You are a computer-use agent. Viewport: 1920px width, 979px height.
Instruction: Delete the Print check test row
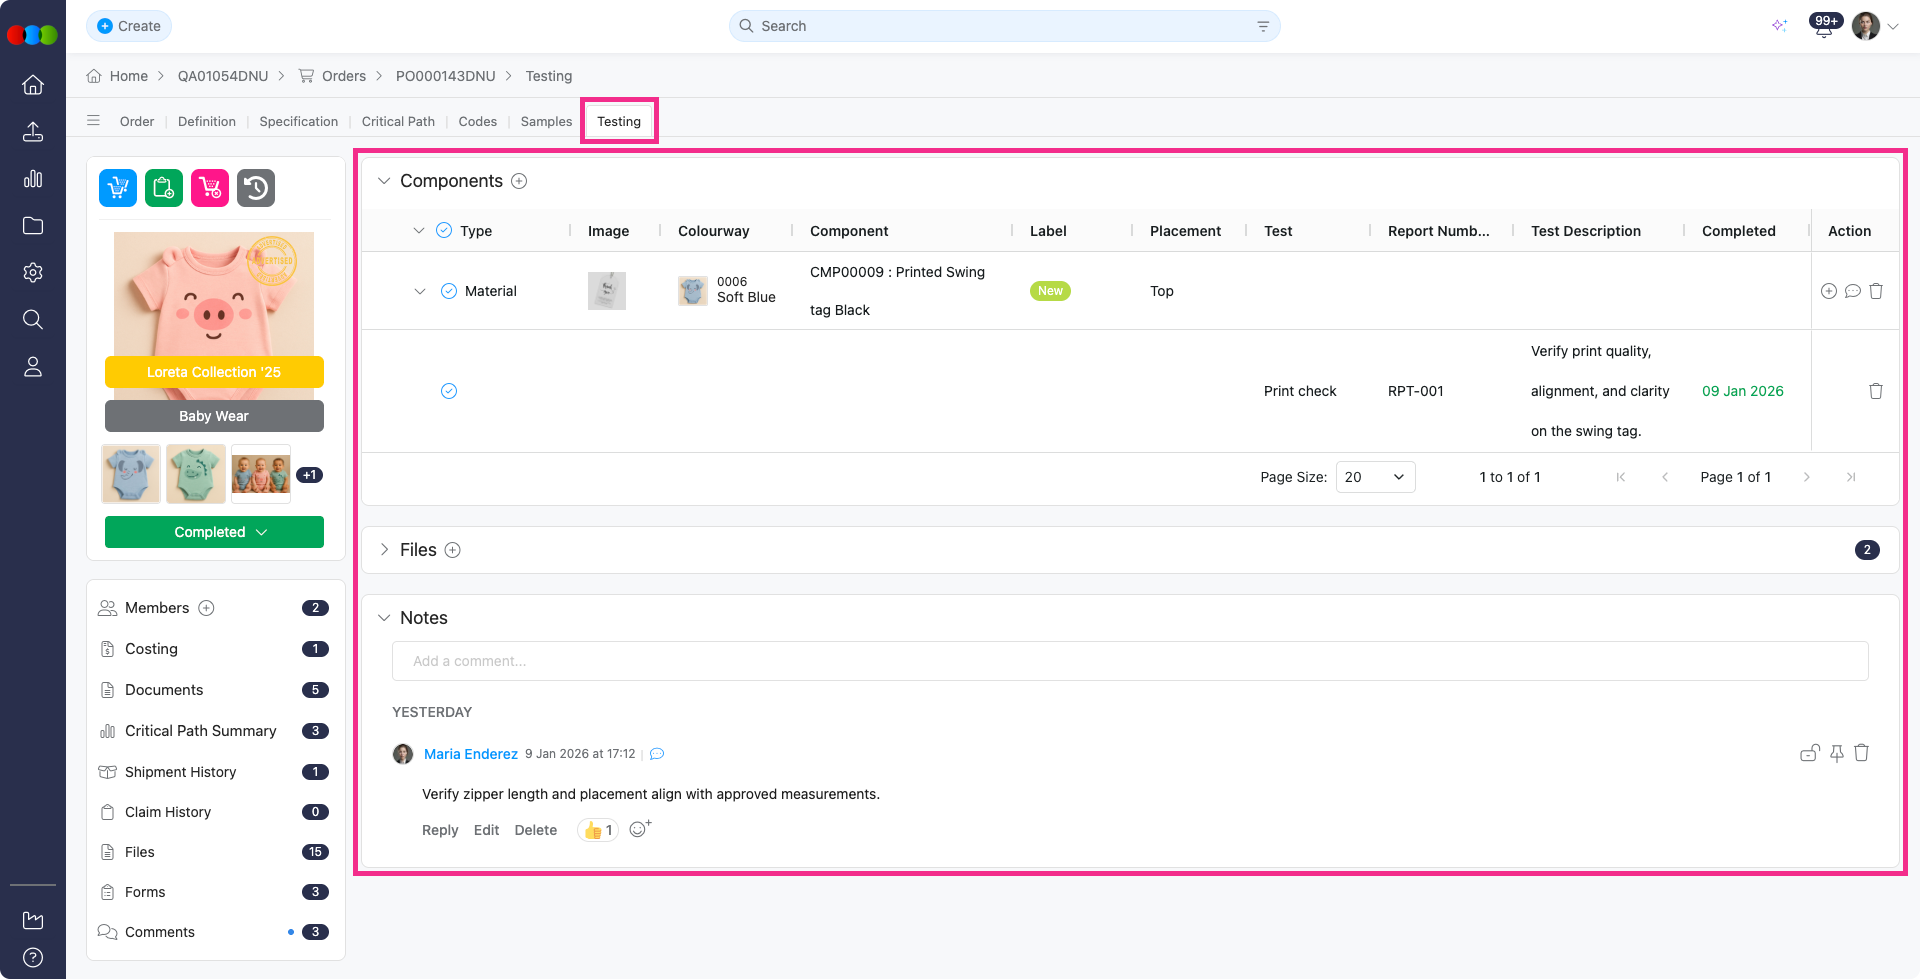(x=1875, y=391)
